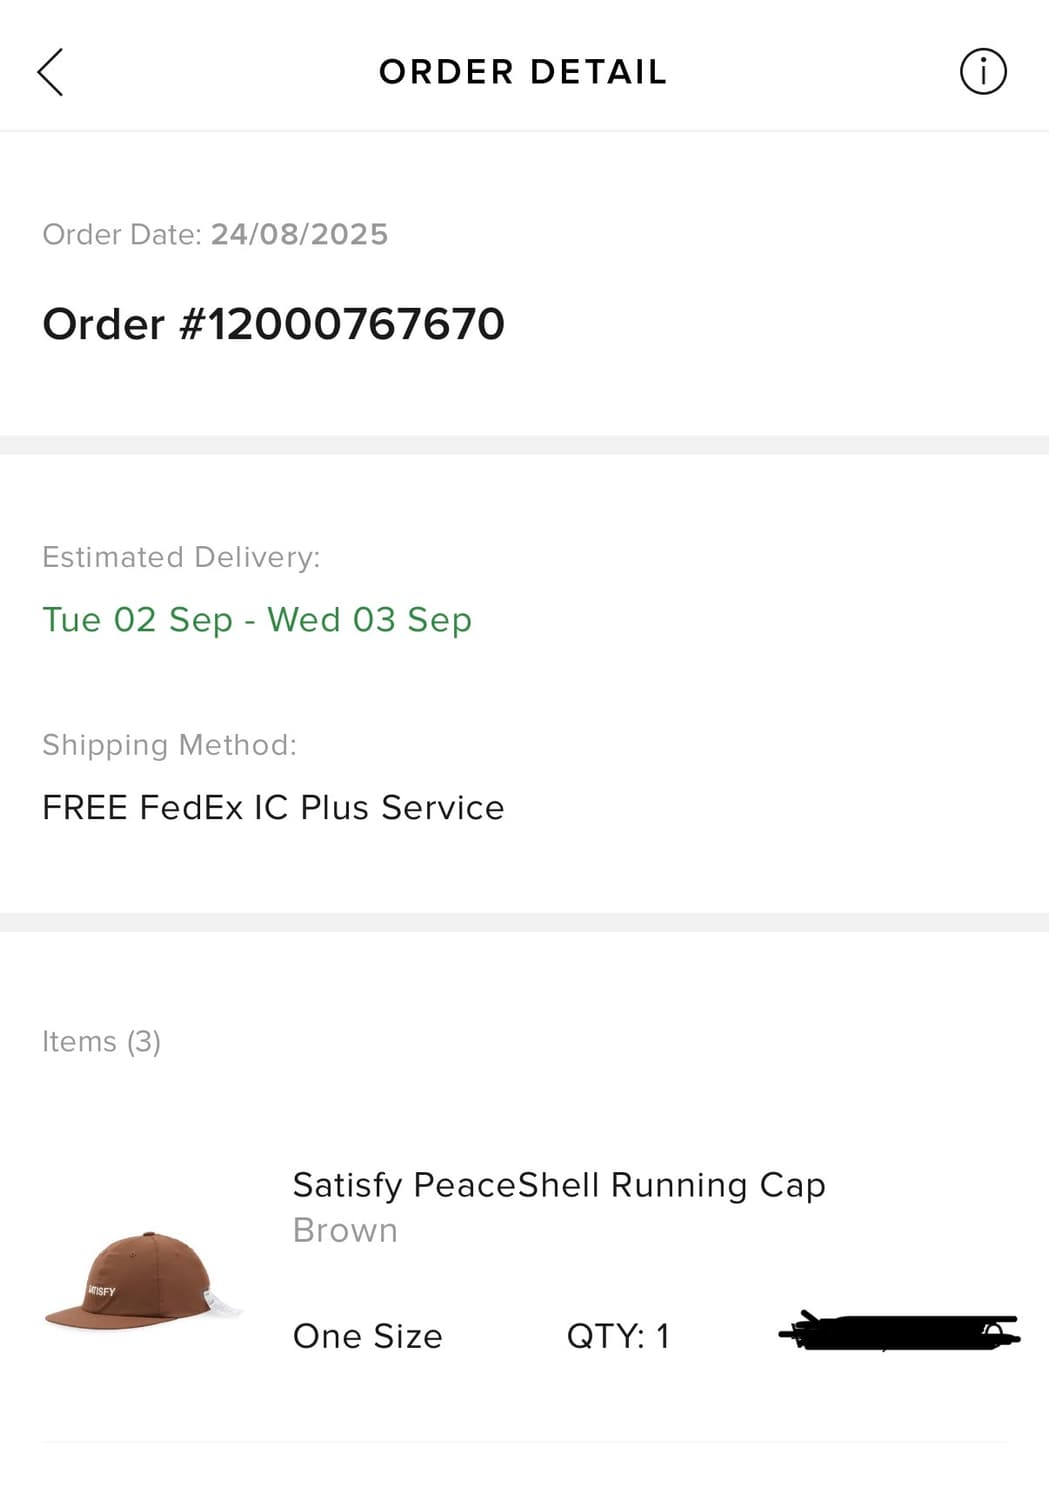Tap the Items (3) section heading
This screenshot has height=1500, width=1049.
101,1042
